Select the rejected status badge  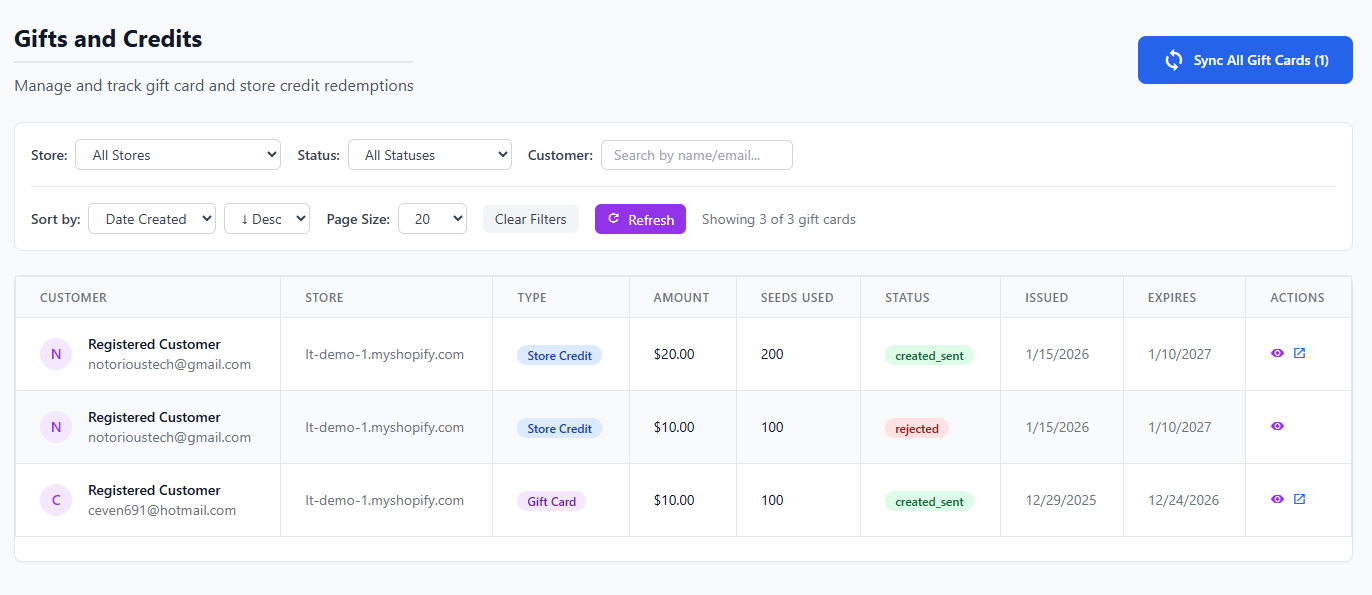pyautogui.click(x=916, y=428)
